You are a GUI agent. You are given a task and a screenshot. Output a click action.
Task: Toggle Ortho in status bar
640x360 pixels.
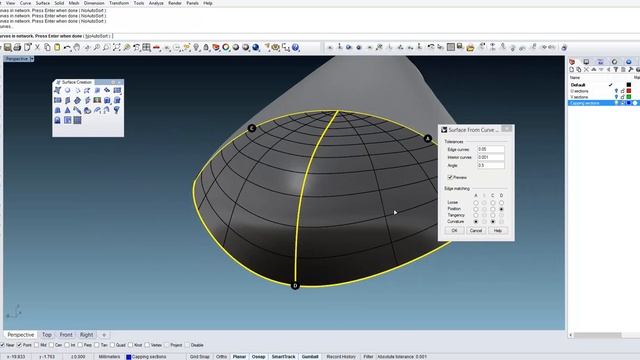(x=221, y=357)
